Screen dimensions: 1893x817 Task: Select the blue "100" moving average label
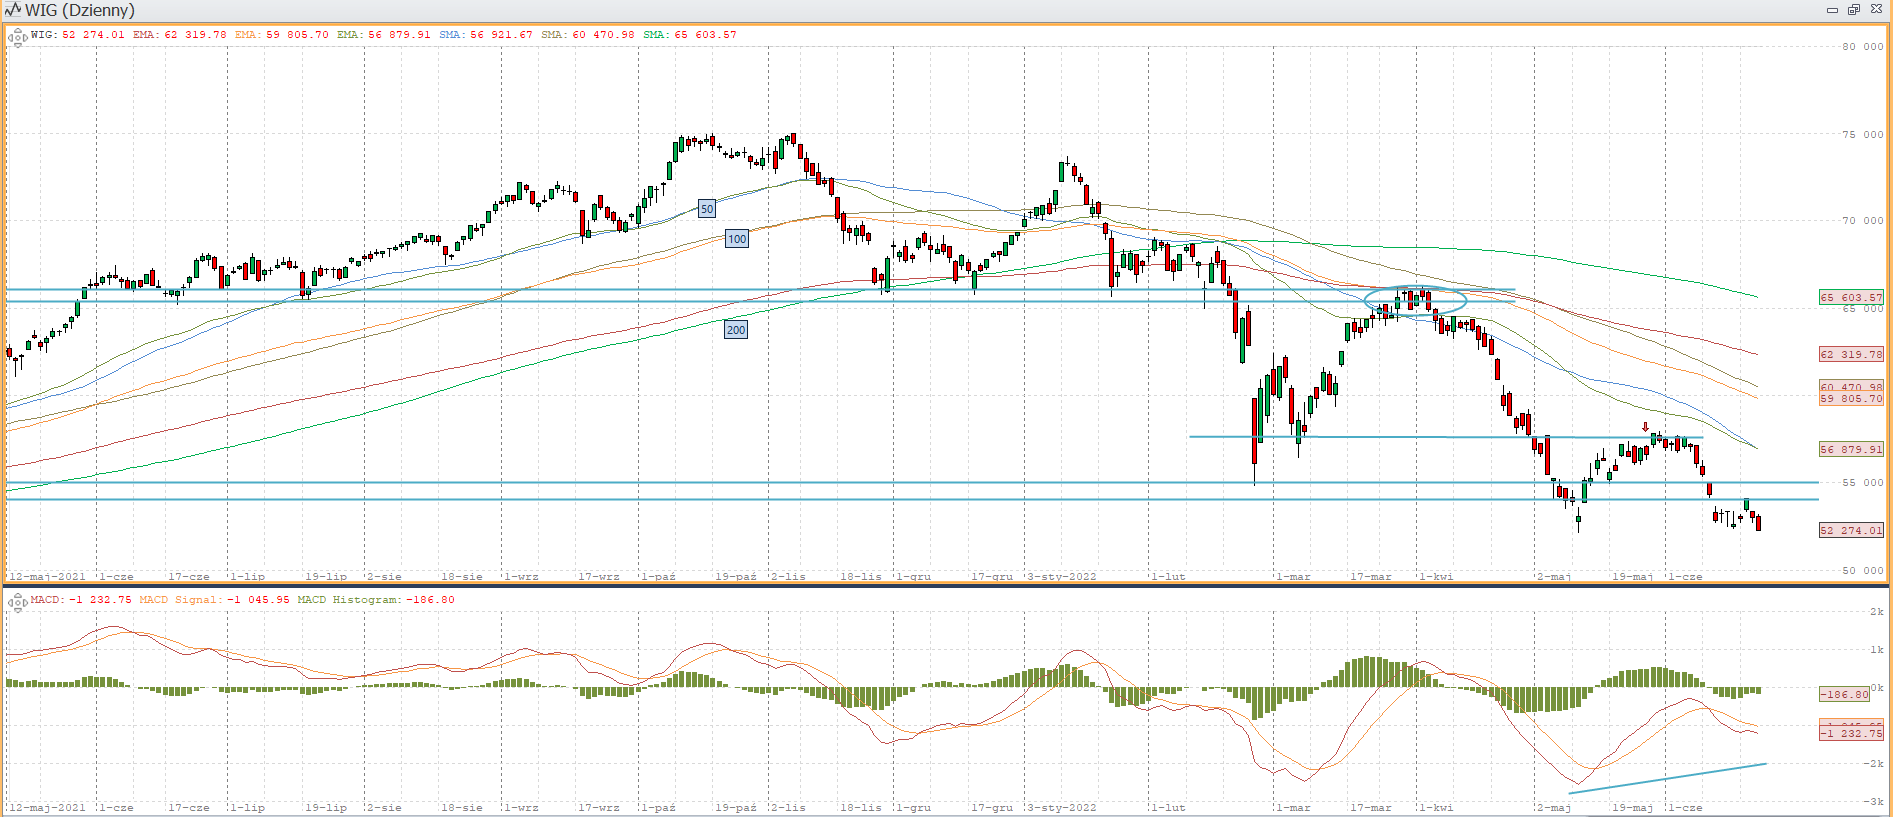coord(737,239)
